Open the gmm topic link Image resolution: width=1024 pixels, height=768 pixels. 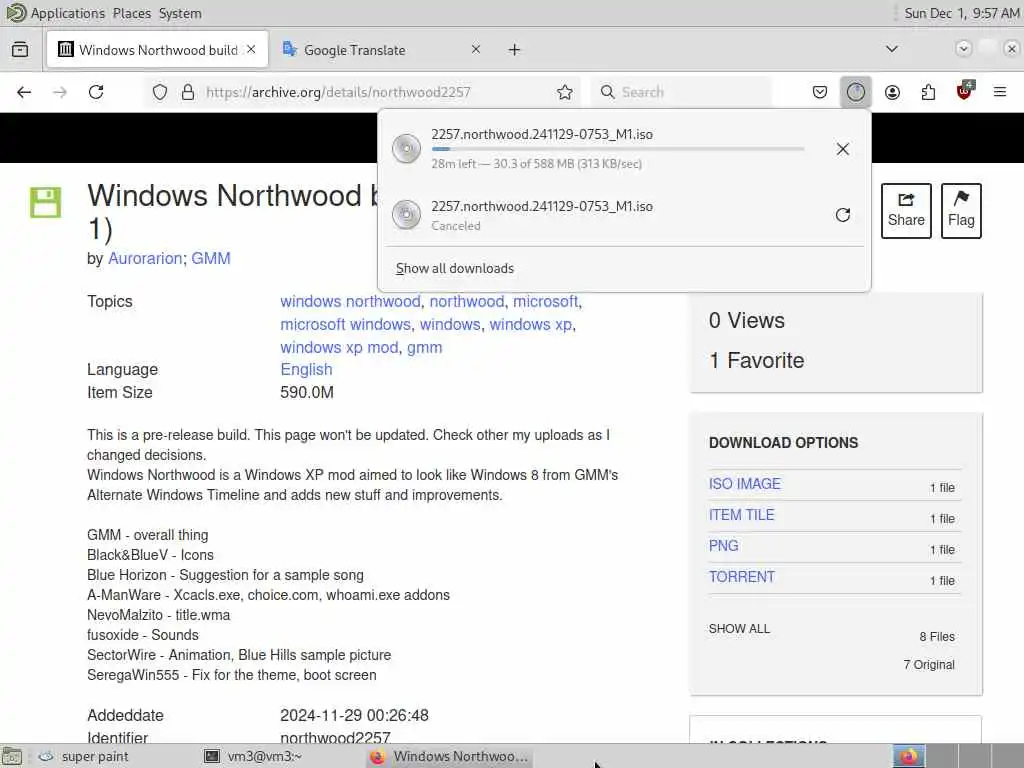point(424,347)
